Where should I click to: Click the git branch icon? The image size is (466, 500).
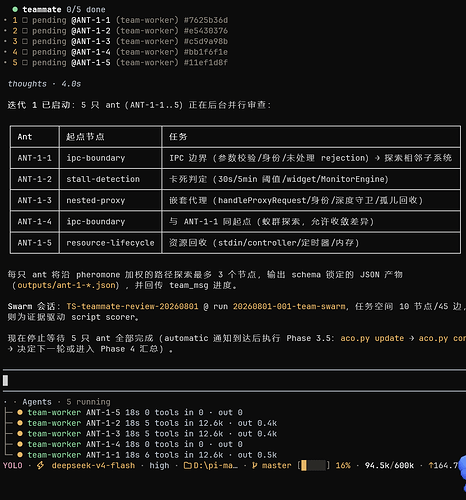pyautogui.click(x=255, y=465)
